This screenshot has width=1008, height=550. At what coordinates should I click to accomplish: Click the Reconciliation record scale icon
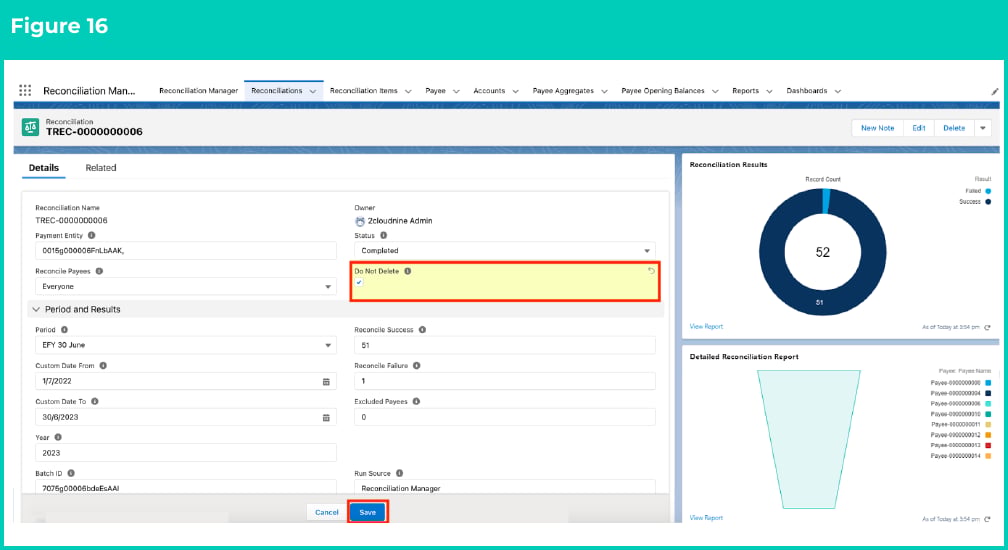(x=30, y=127)
